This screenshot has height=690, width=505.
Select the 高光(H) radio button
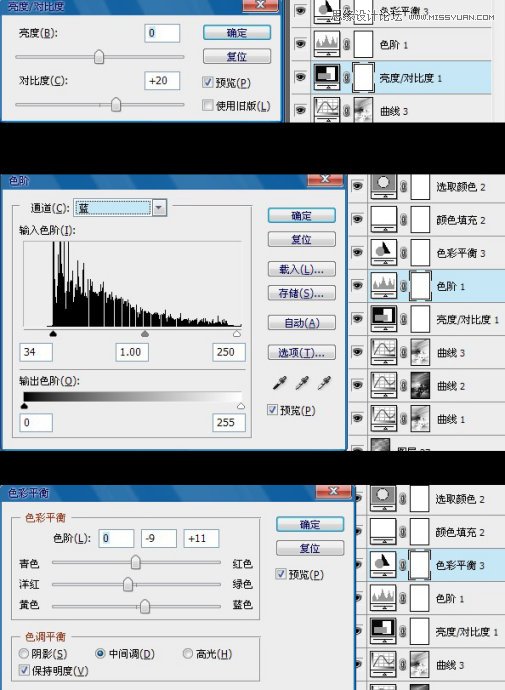click(188, 653)
